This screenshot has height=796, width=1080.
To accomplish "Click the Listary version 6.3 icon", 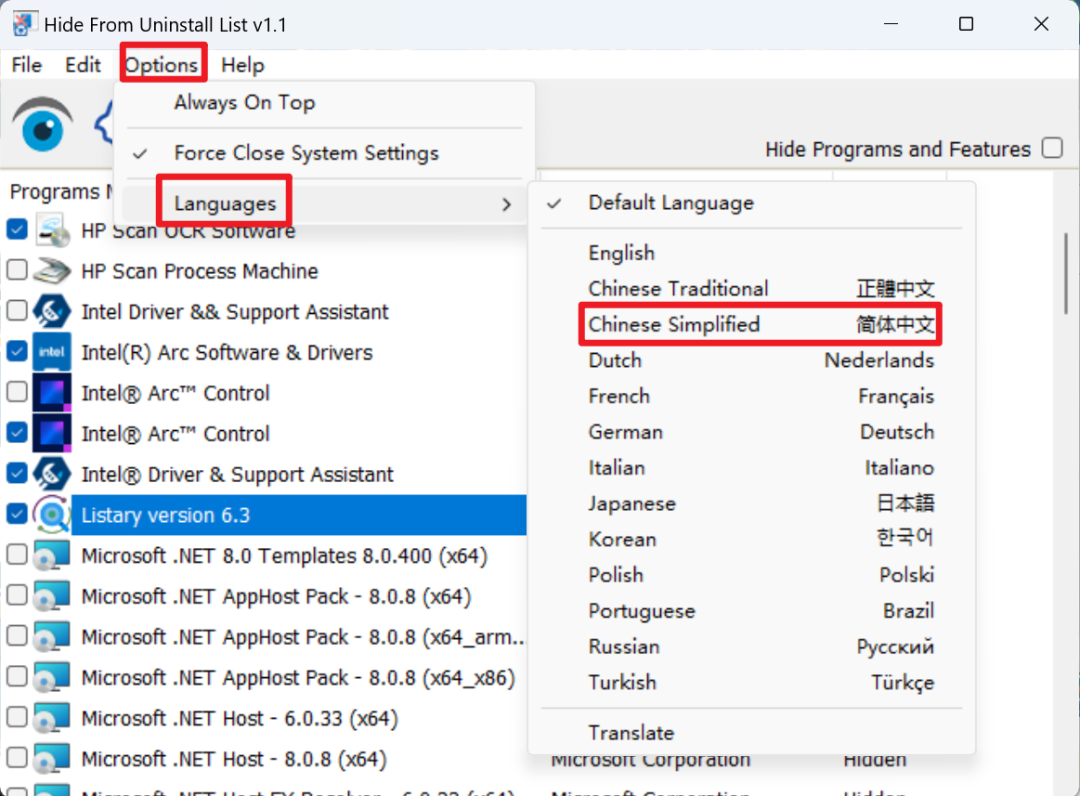I will point(52,515).
